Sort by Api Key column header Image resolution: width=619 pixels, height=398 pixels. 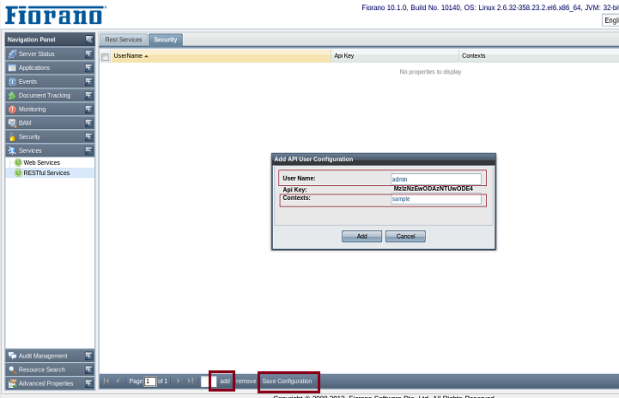(394, 56)
